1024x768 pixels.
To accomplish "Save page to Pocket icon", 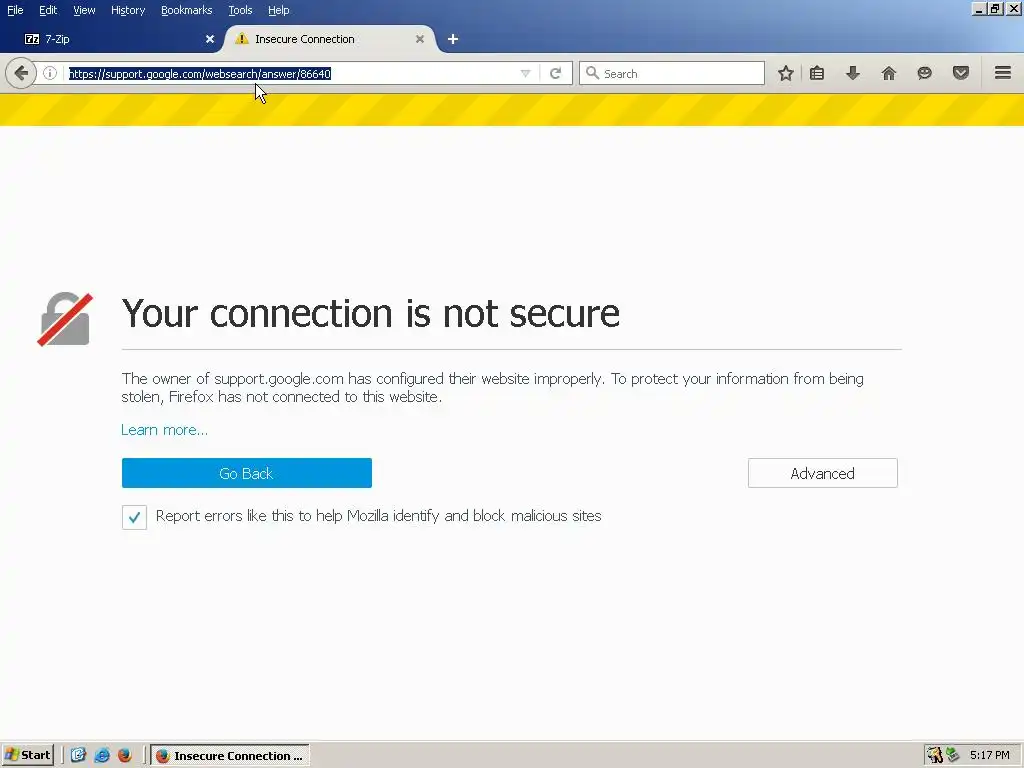I will 961,73.
